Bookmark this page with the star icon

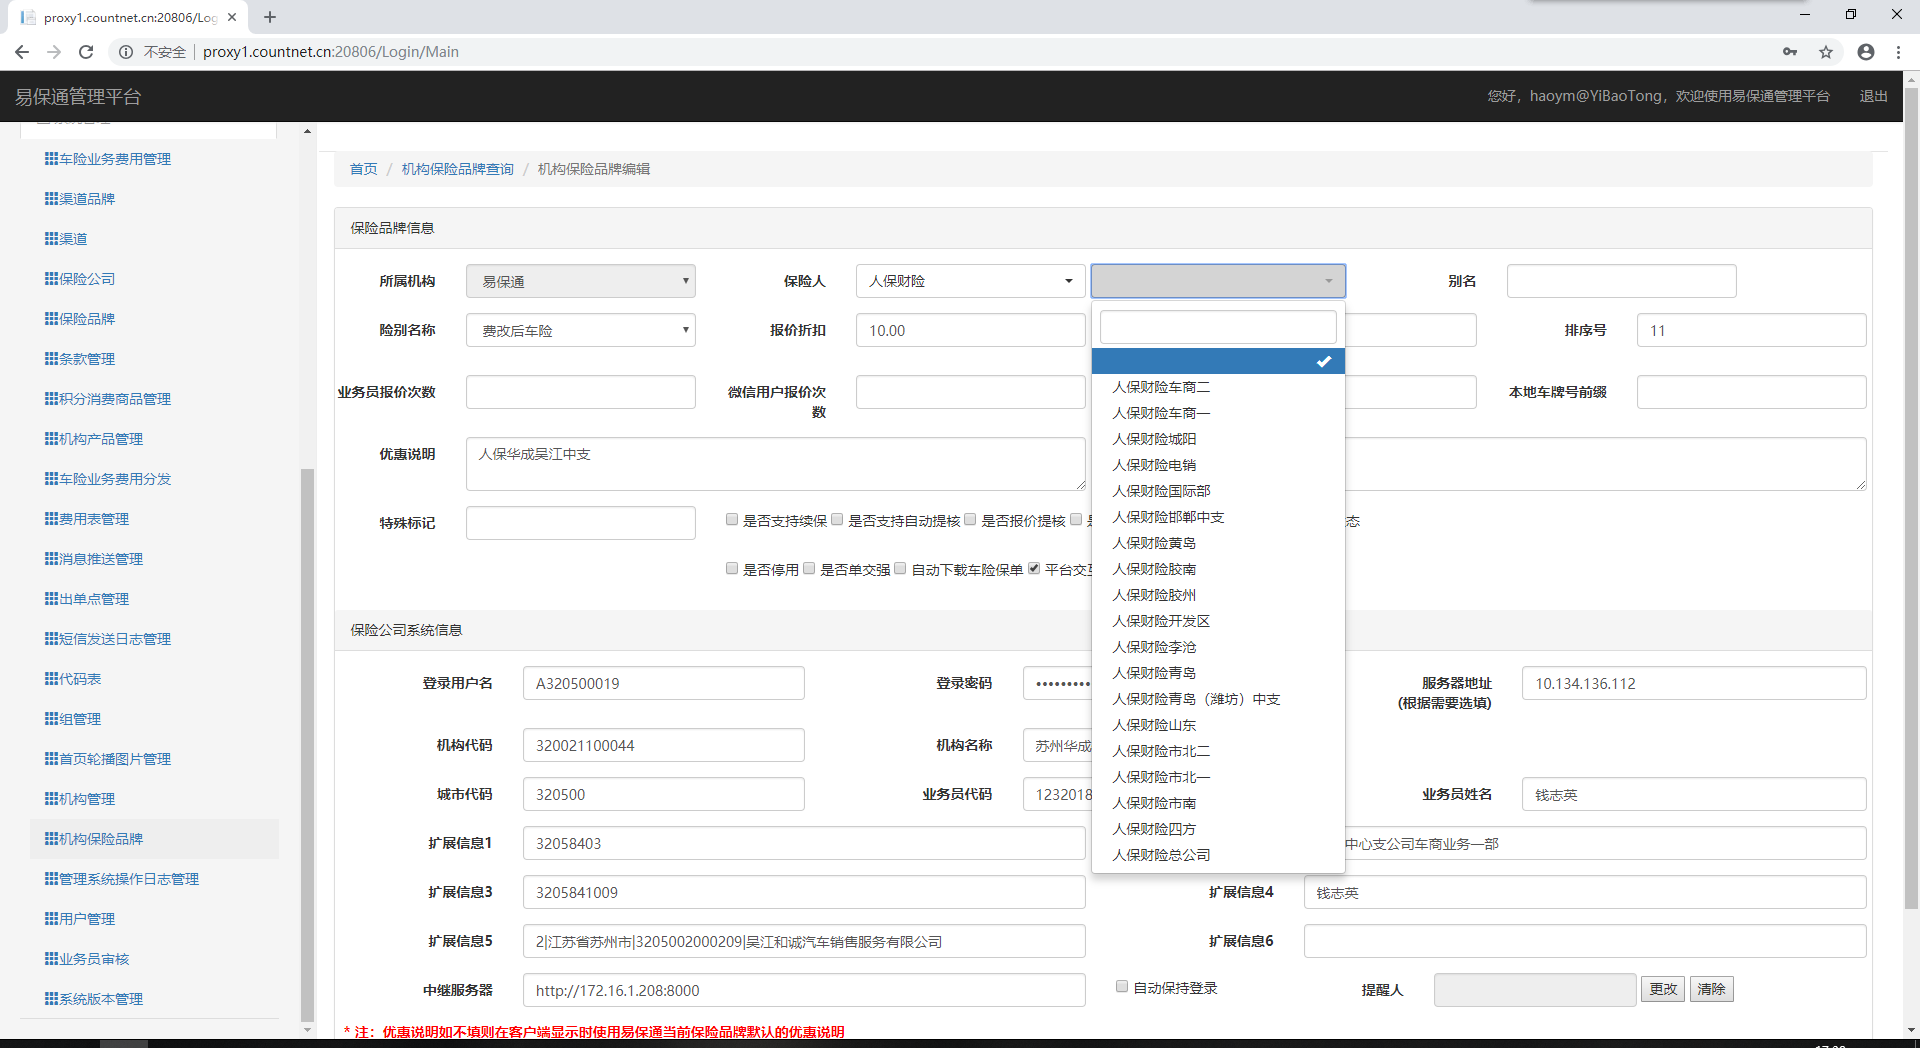click(1826, 52)
